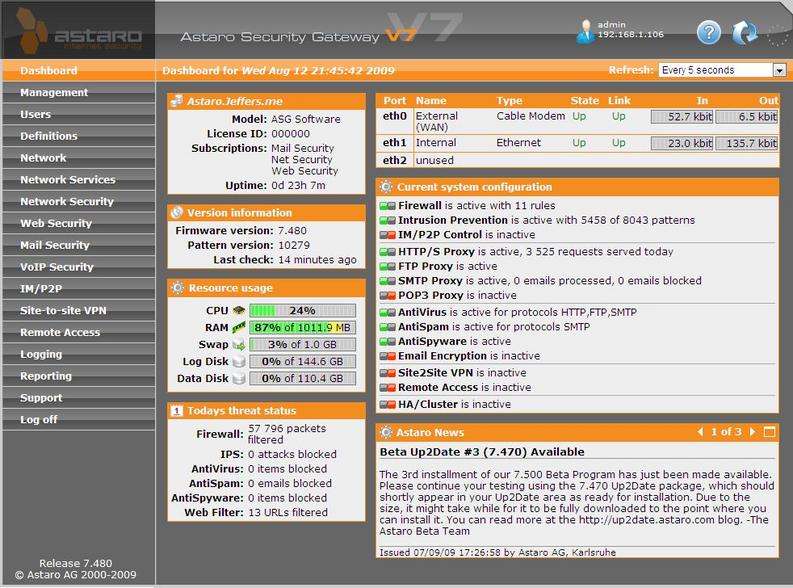Screen dimensions: 793x588
Task: Click Intrusion Prevention status indicator
Action: click(x=387, y=220)
